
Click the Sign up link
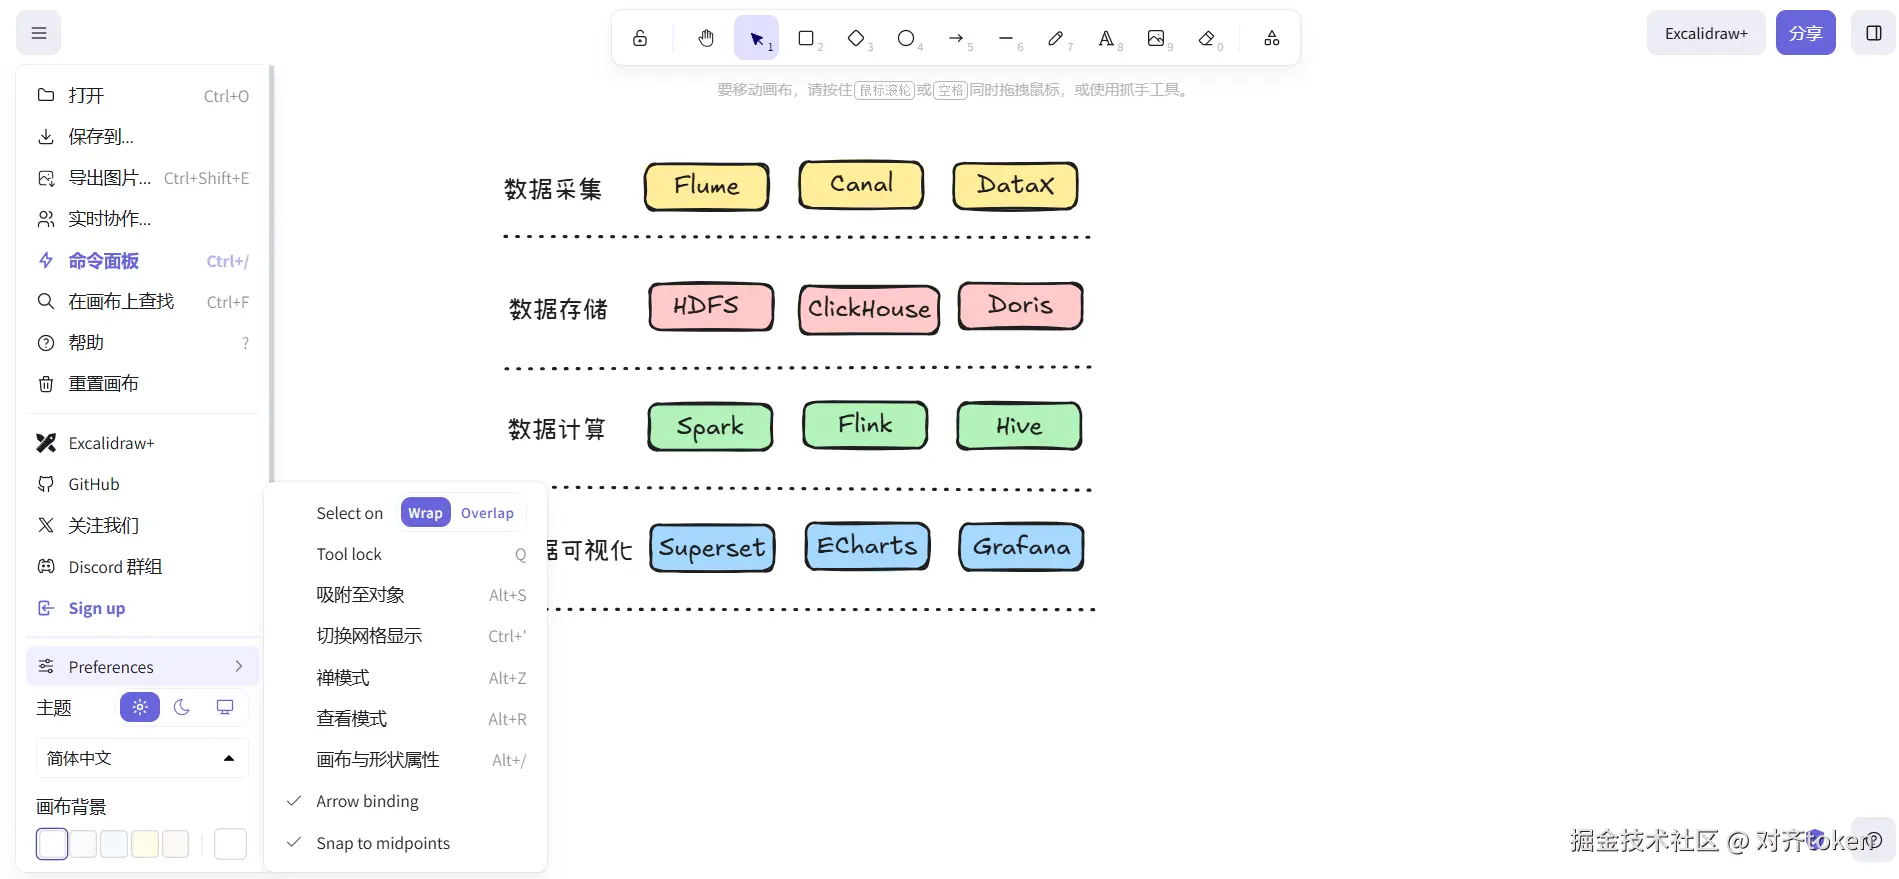[x=142, y=608]
